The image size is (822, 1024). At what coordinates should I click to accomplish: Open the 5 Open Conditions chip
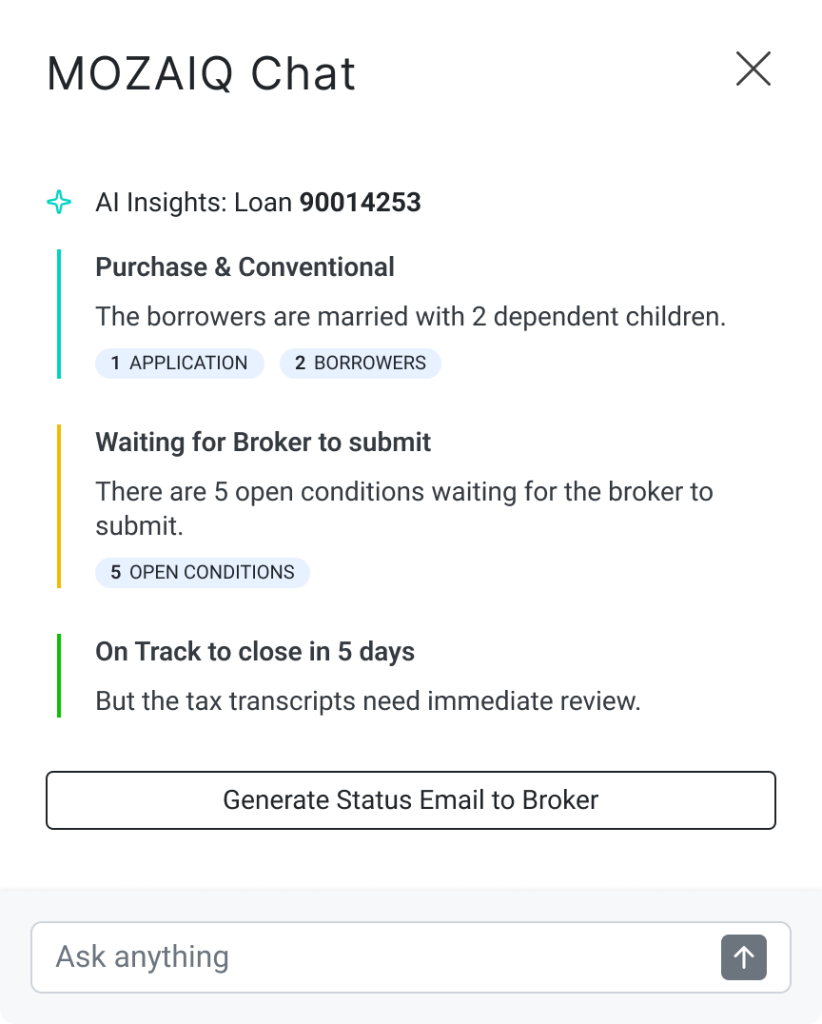[x=203, y=573]
